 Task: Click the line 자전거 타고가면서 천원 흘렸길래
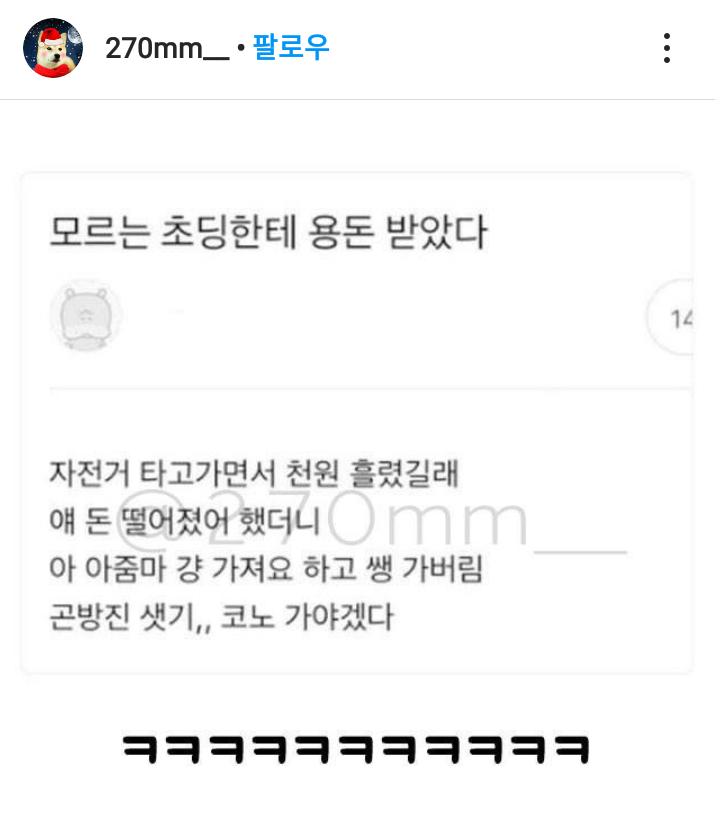click(254, 473)
